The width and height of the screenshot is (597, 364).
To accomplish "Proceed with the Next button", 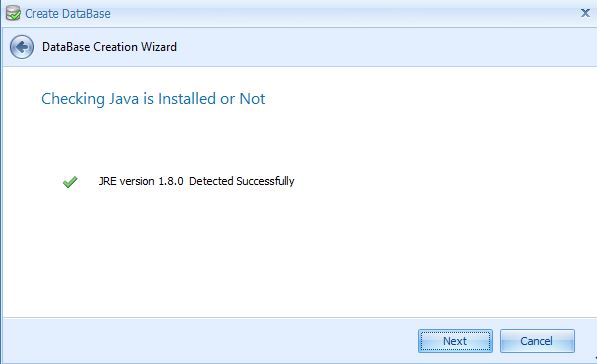I will [455, 341].
